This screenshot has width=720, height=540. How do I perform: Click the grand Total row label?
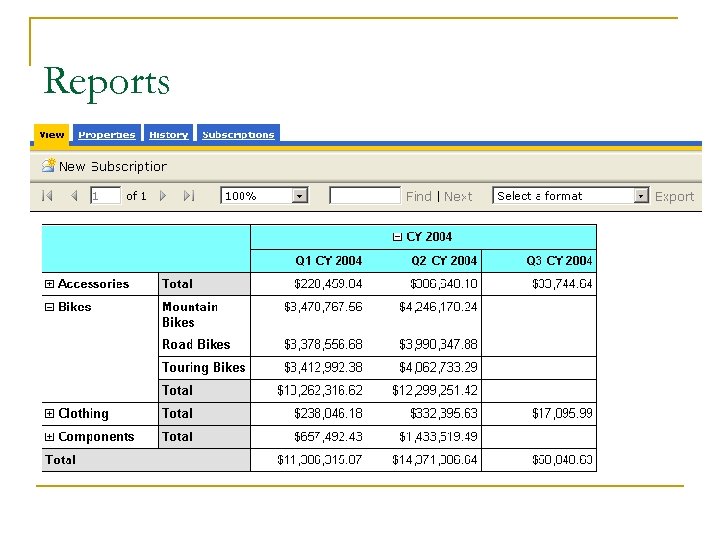click(60, 460)
